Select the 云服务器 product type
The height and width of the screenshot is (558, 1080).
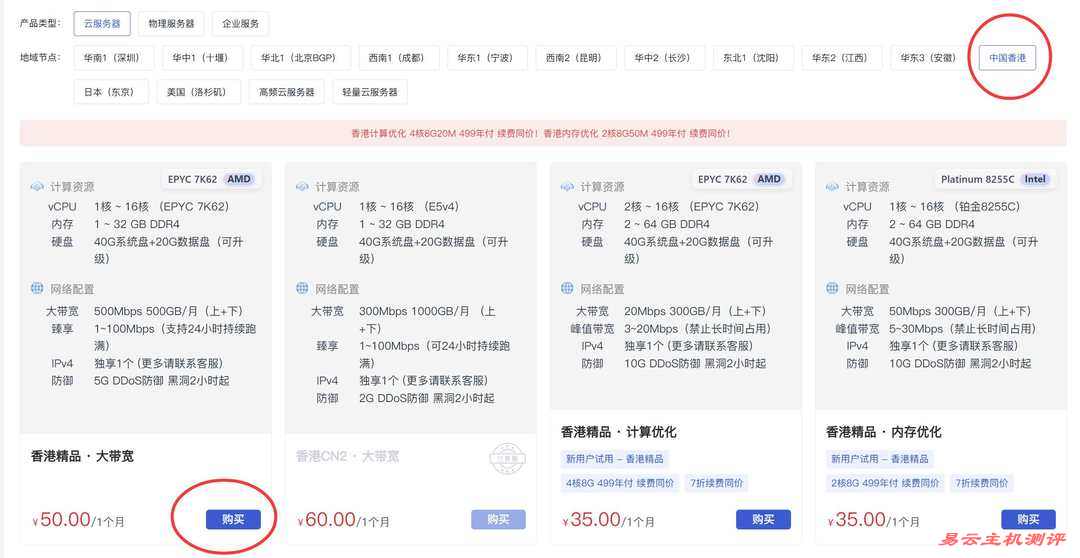[102, 23]
